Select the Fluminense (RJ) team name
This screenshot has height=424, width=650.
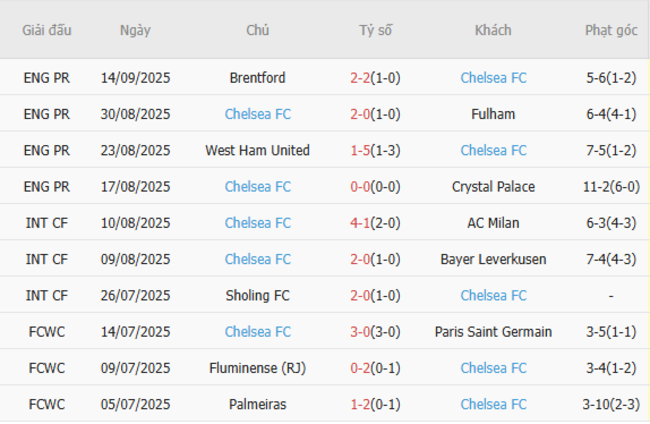pyautogui.click(x=257, y=368)
